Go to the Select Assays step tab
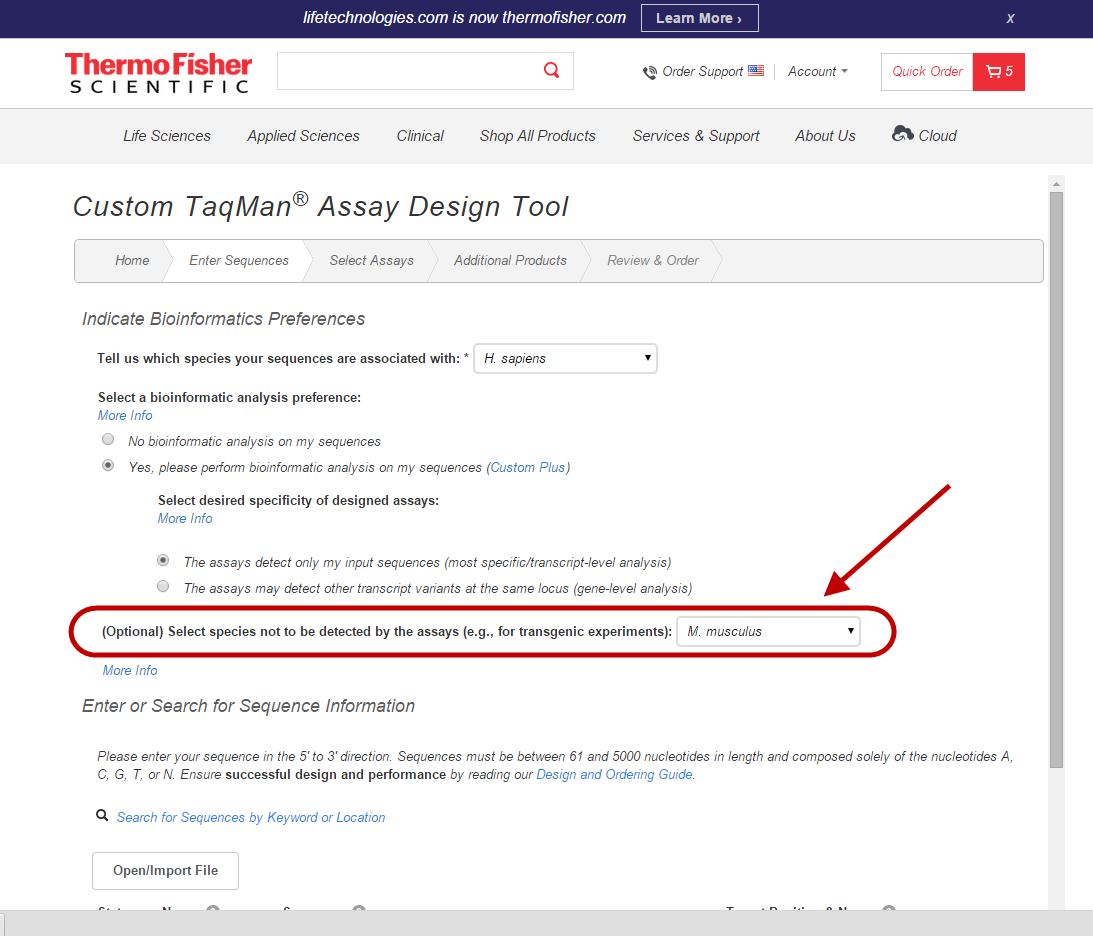Screen dimensions: 1093x936 371,261
